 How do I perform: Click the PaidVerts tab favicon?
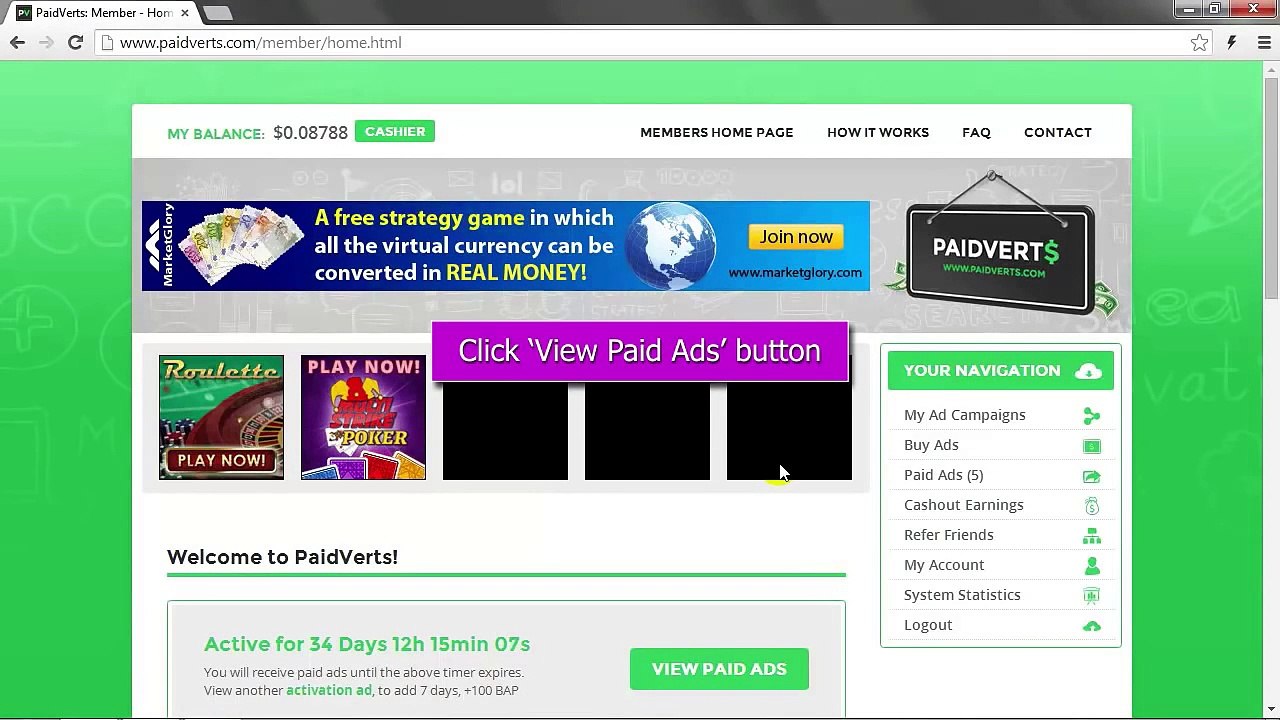(x=23, y=13)
